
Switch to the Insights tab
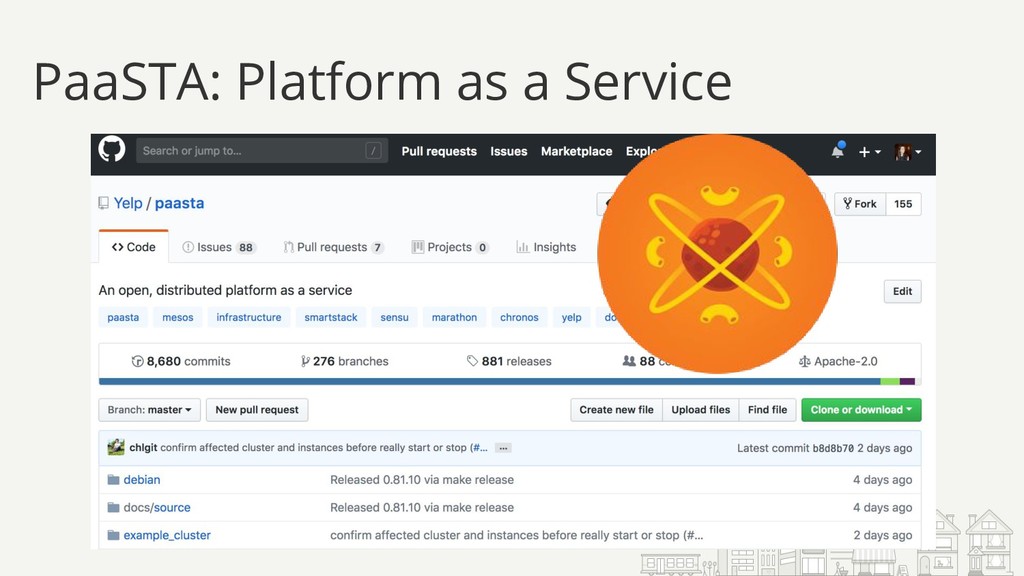546,247
